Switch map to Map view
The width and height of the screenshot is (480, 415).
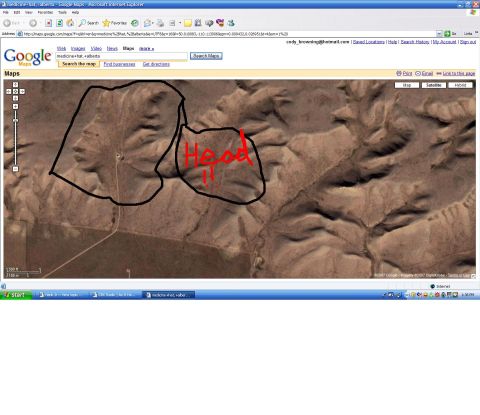[407, 85]
